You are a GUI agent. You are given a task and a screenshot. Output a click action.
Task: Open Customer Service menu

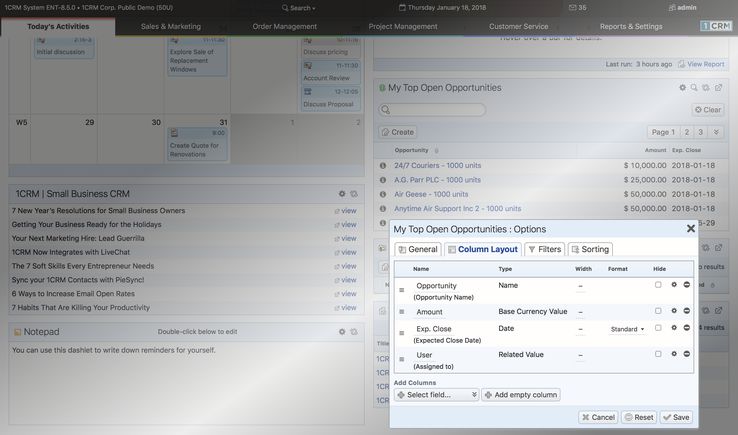(x=519, y=26)
